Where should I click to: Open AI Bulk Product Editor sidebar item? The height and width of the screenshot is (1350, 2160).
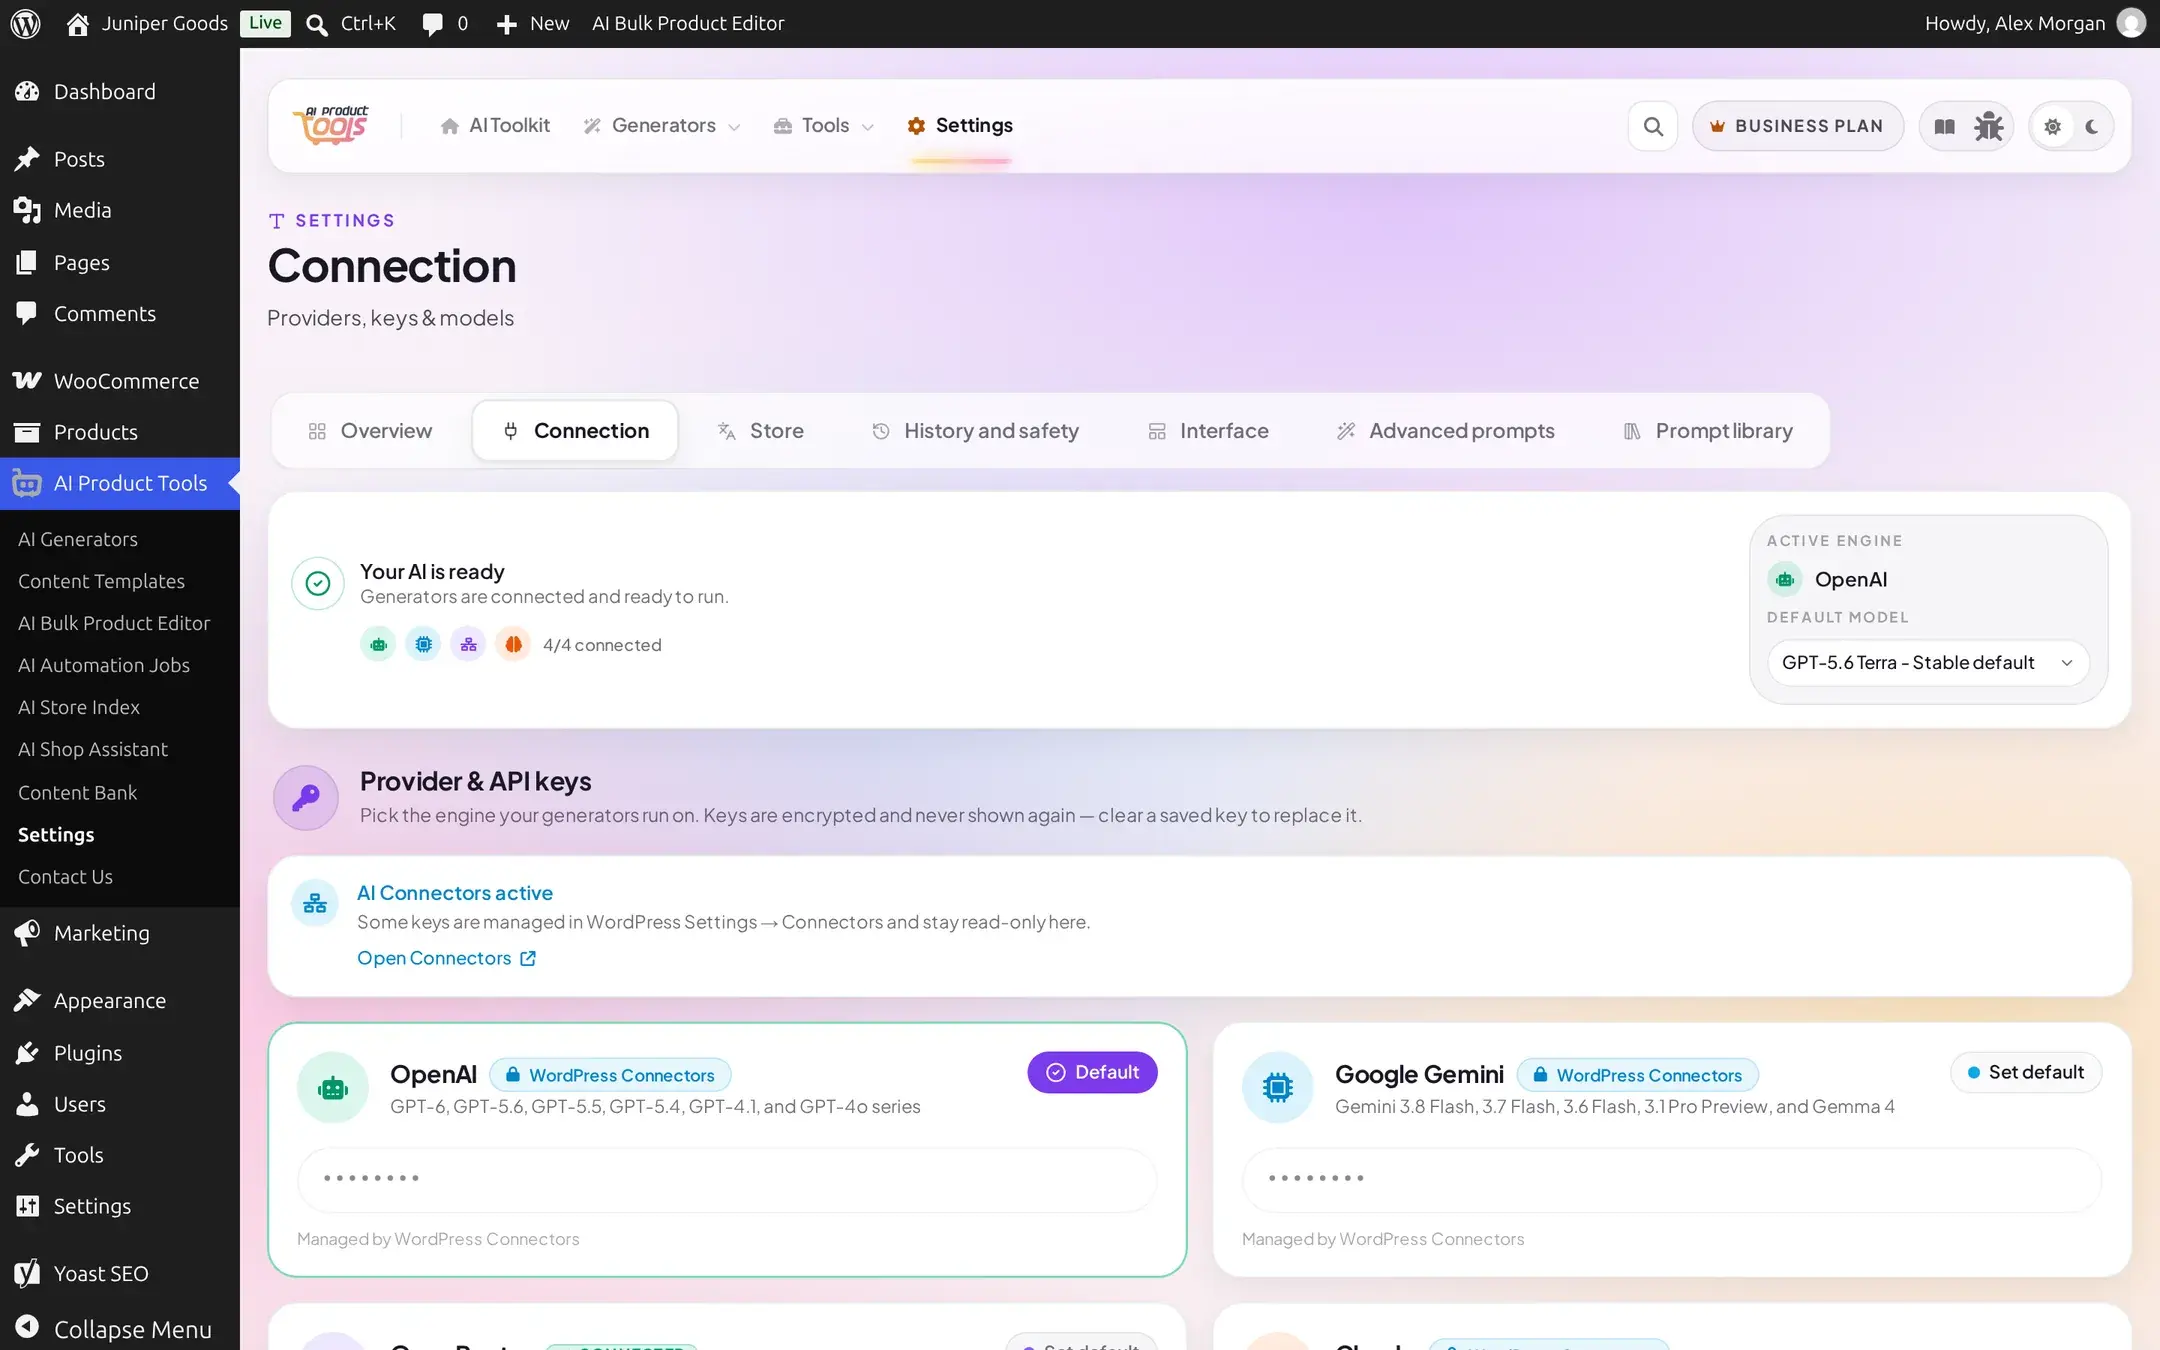point(114,623)
